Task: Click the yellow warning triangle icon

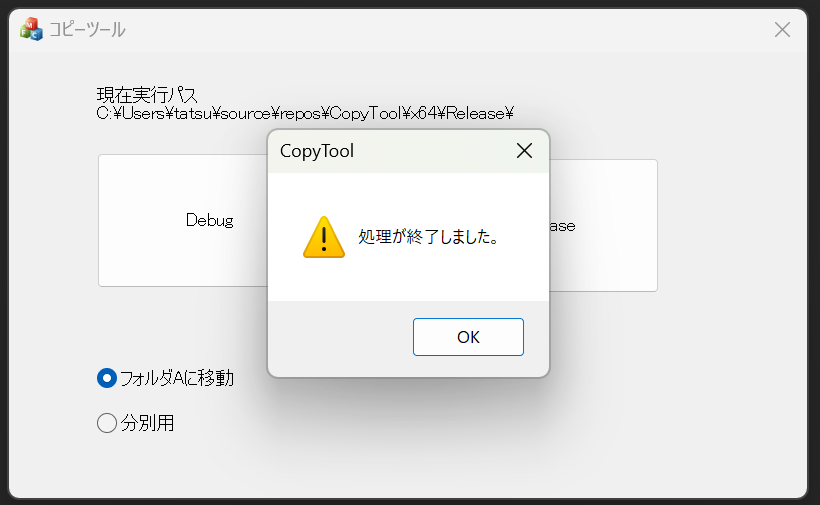Action: pyautogui.click(x=324, y=237)
